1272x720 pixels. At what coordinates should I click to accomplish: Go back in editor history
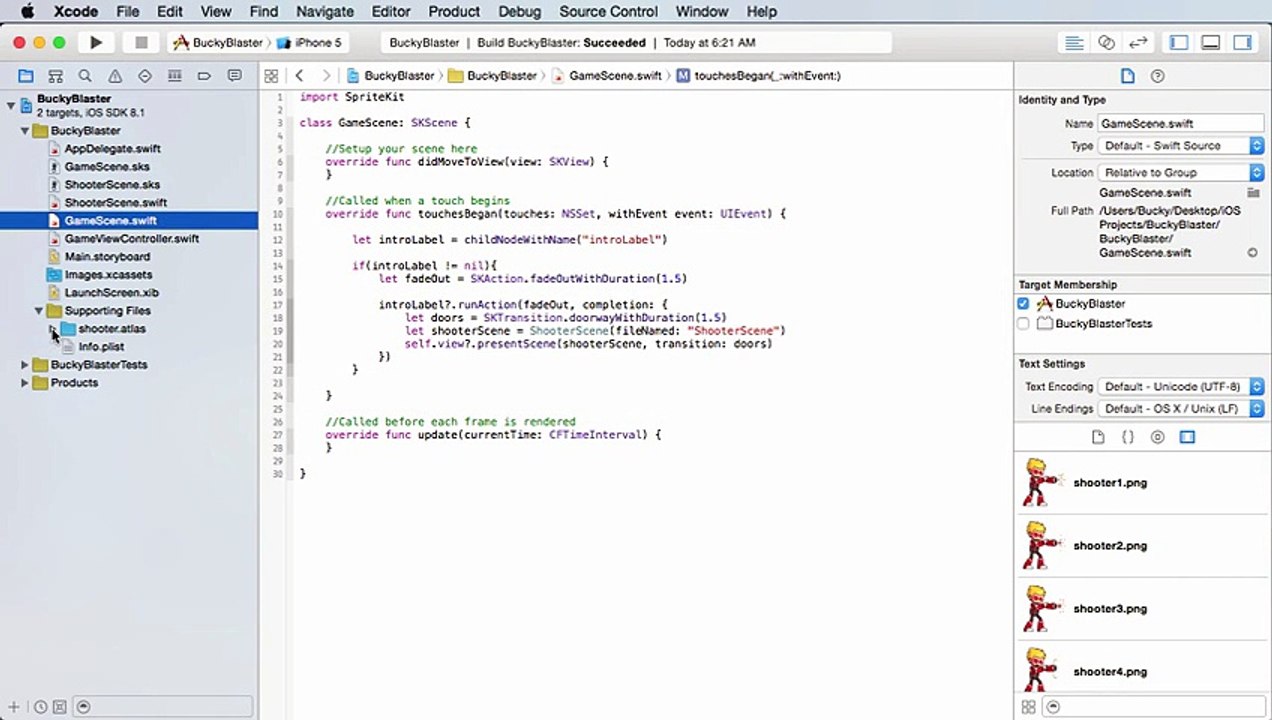(299, 76)
